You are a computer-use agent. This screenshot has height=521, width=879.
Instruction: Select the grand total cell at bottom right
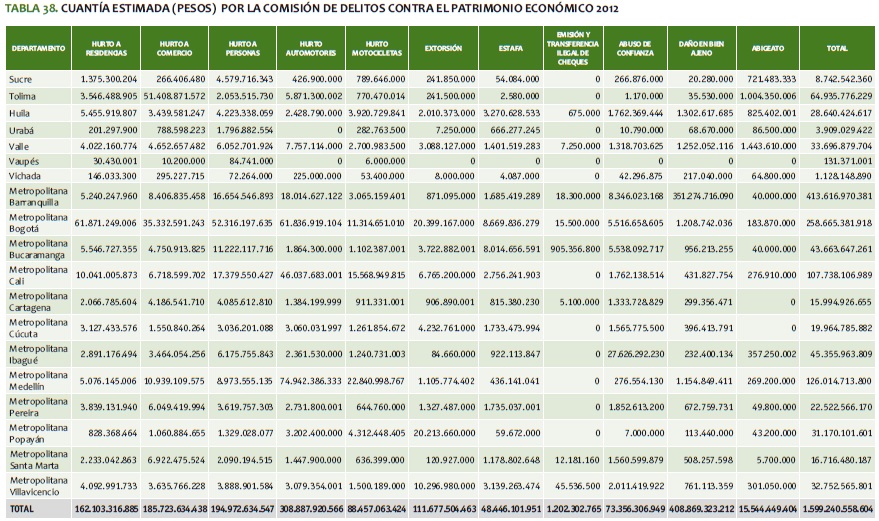(841, 510)
